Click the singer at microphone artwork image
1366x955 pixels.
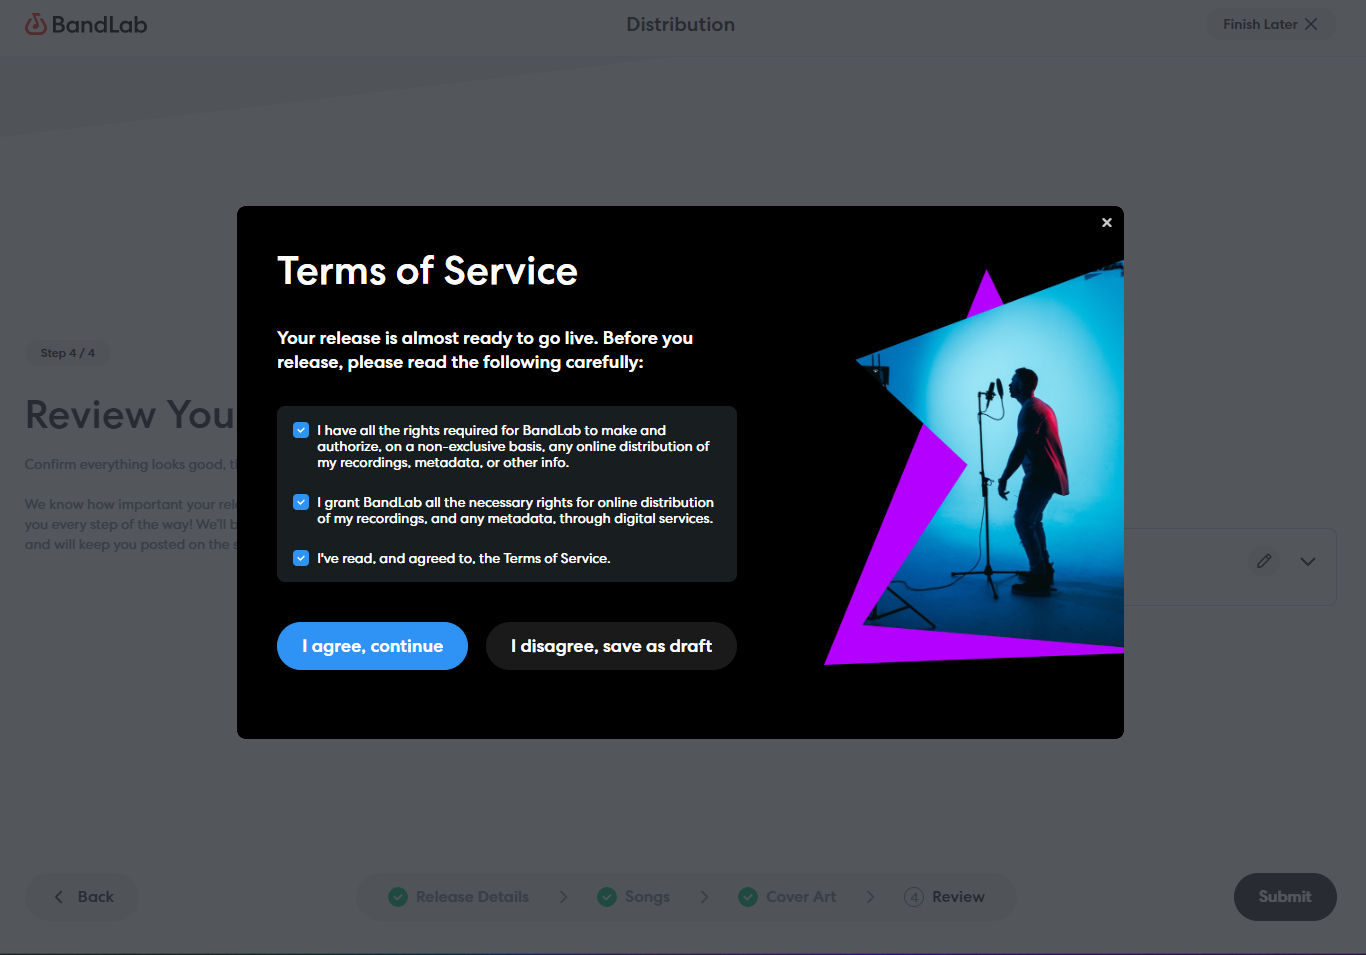pyautogui.click(x=974, y=462)
